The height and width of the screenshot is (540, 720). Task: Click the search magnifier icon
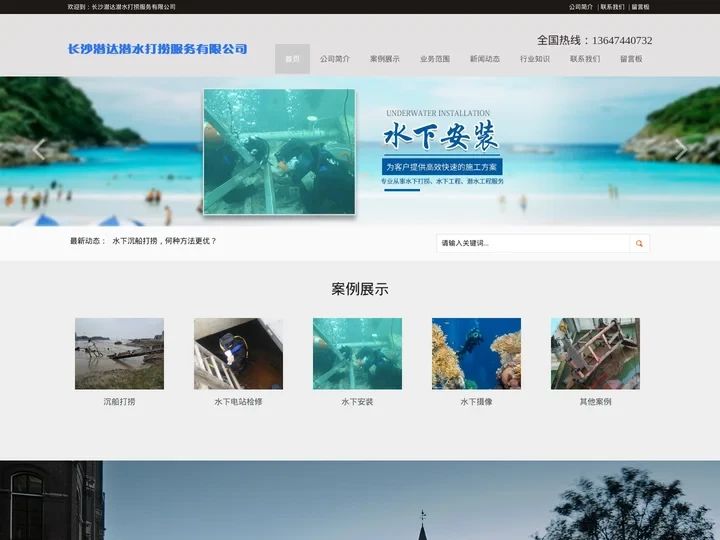[x=639, y=243]
